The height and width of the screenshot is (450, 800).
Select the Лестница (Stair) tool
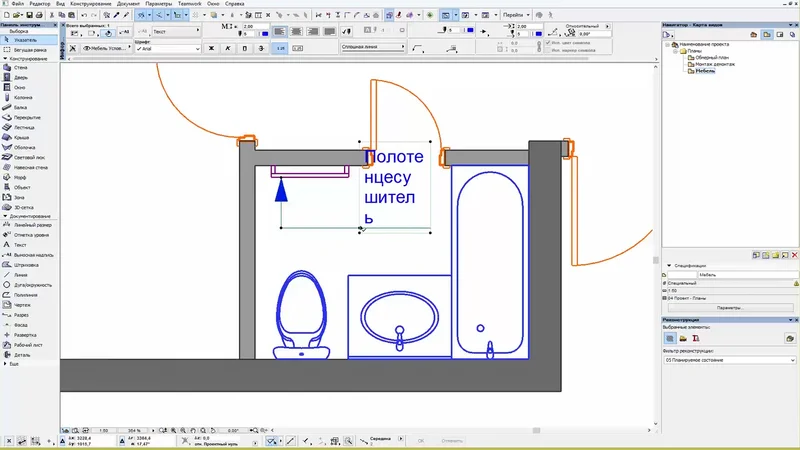point(24,128)
